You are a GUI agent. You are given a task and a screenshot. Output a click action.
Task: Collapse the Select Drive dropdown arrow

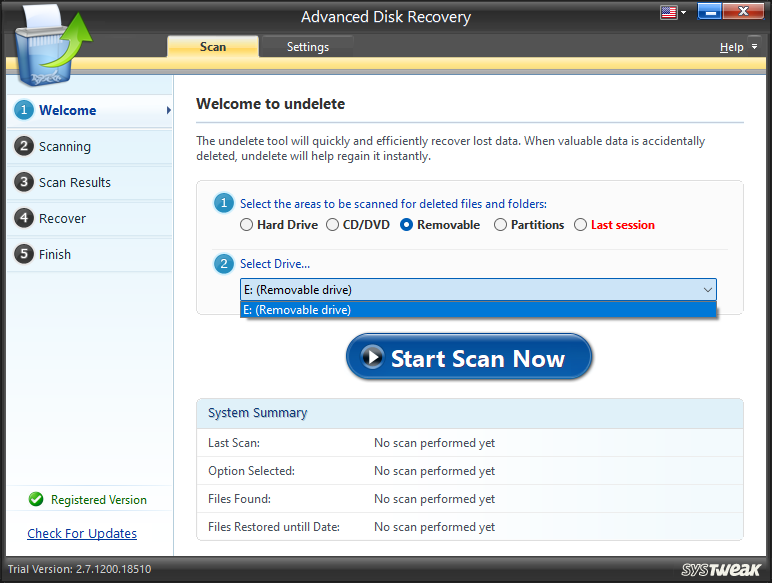pos(707,290)
